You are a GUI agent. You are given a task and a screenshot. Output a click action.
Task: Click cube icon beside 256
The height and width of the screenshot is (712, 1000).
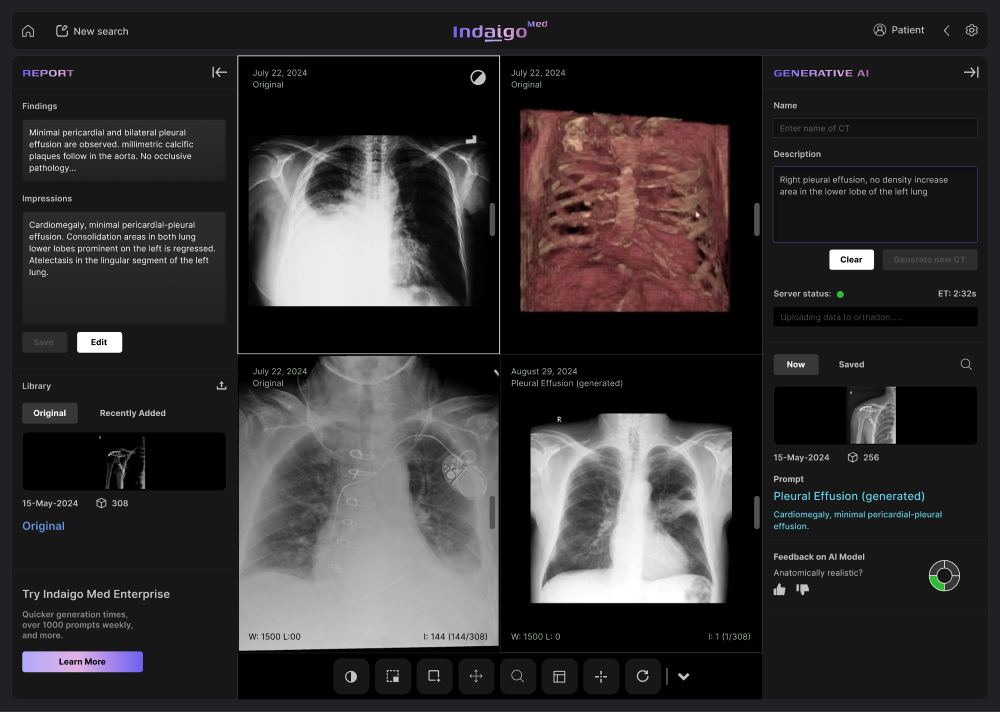[x=852, y=457]
